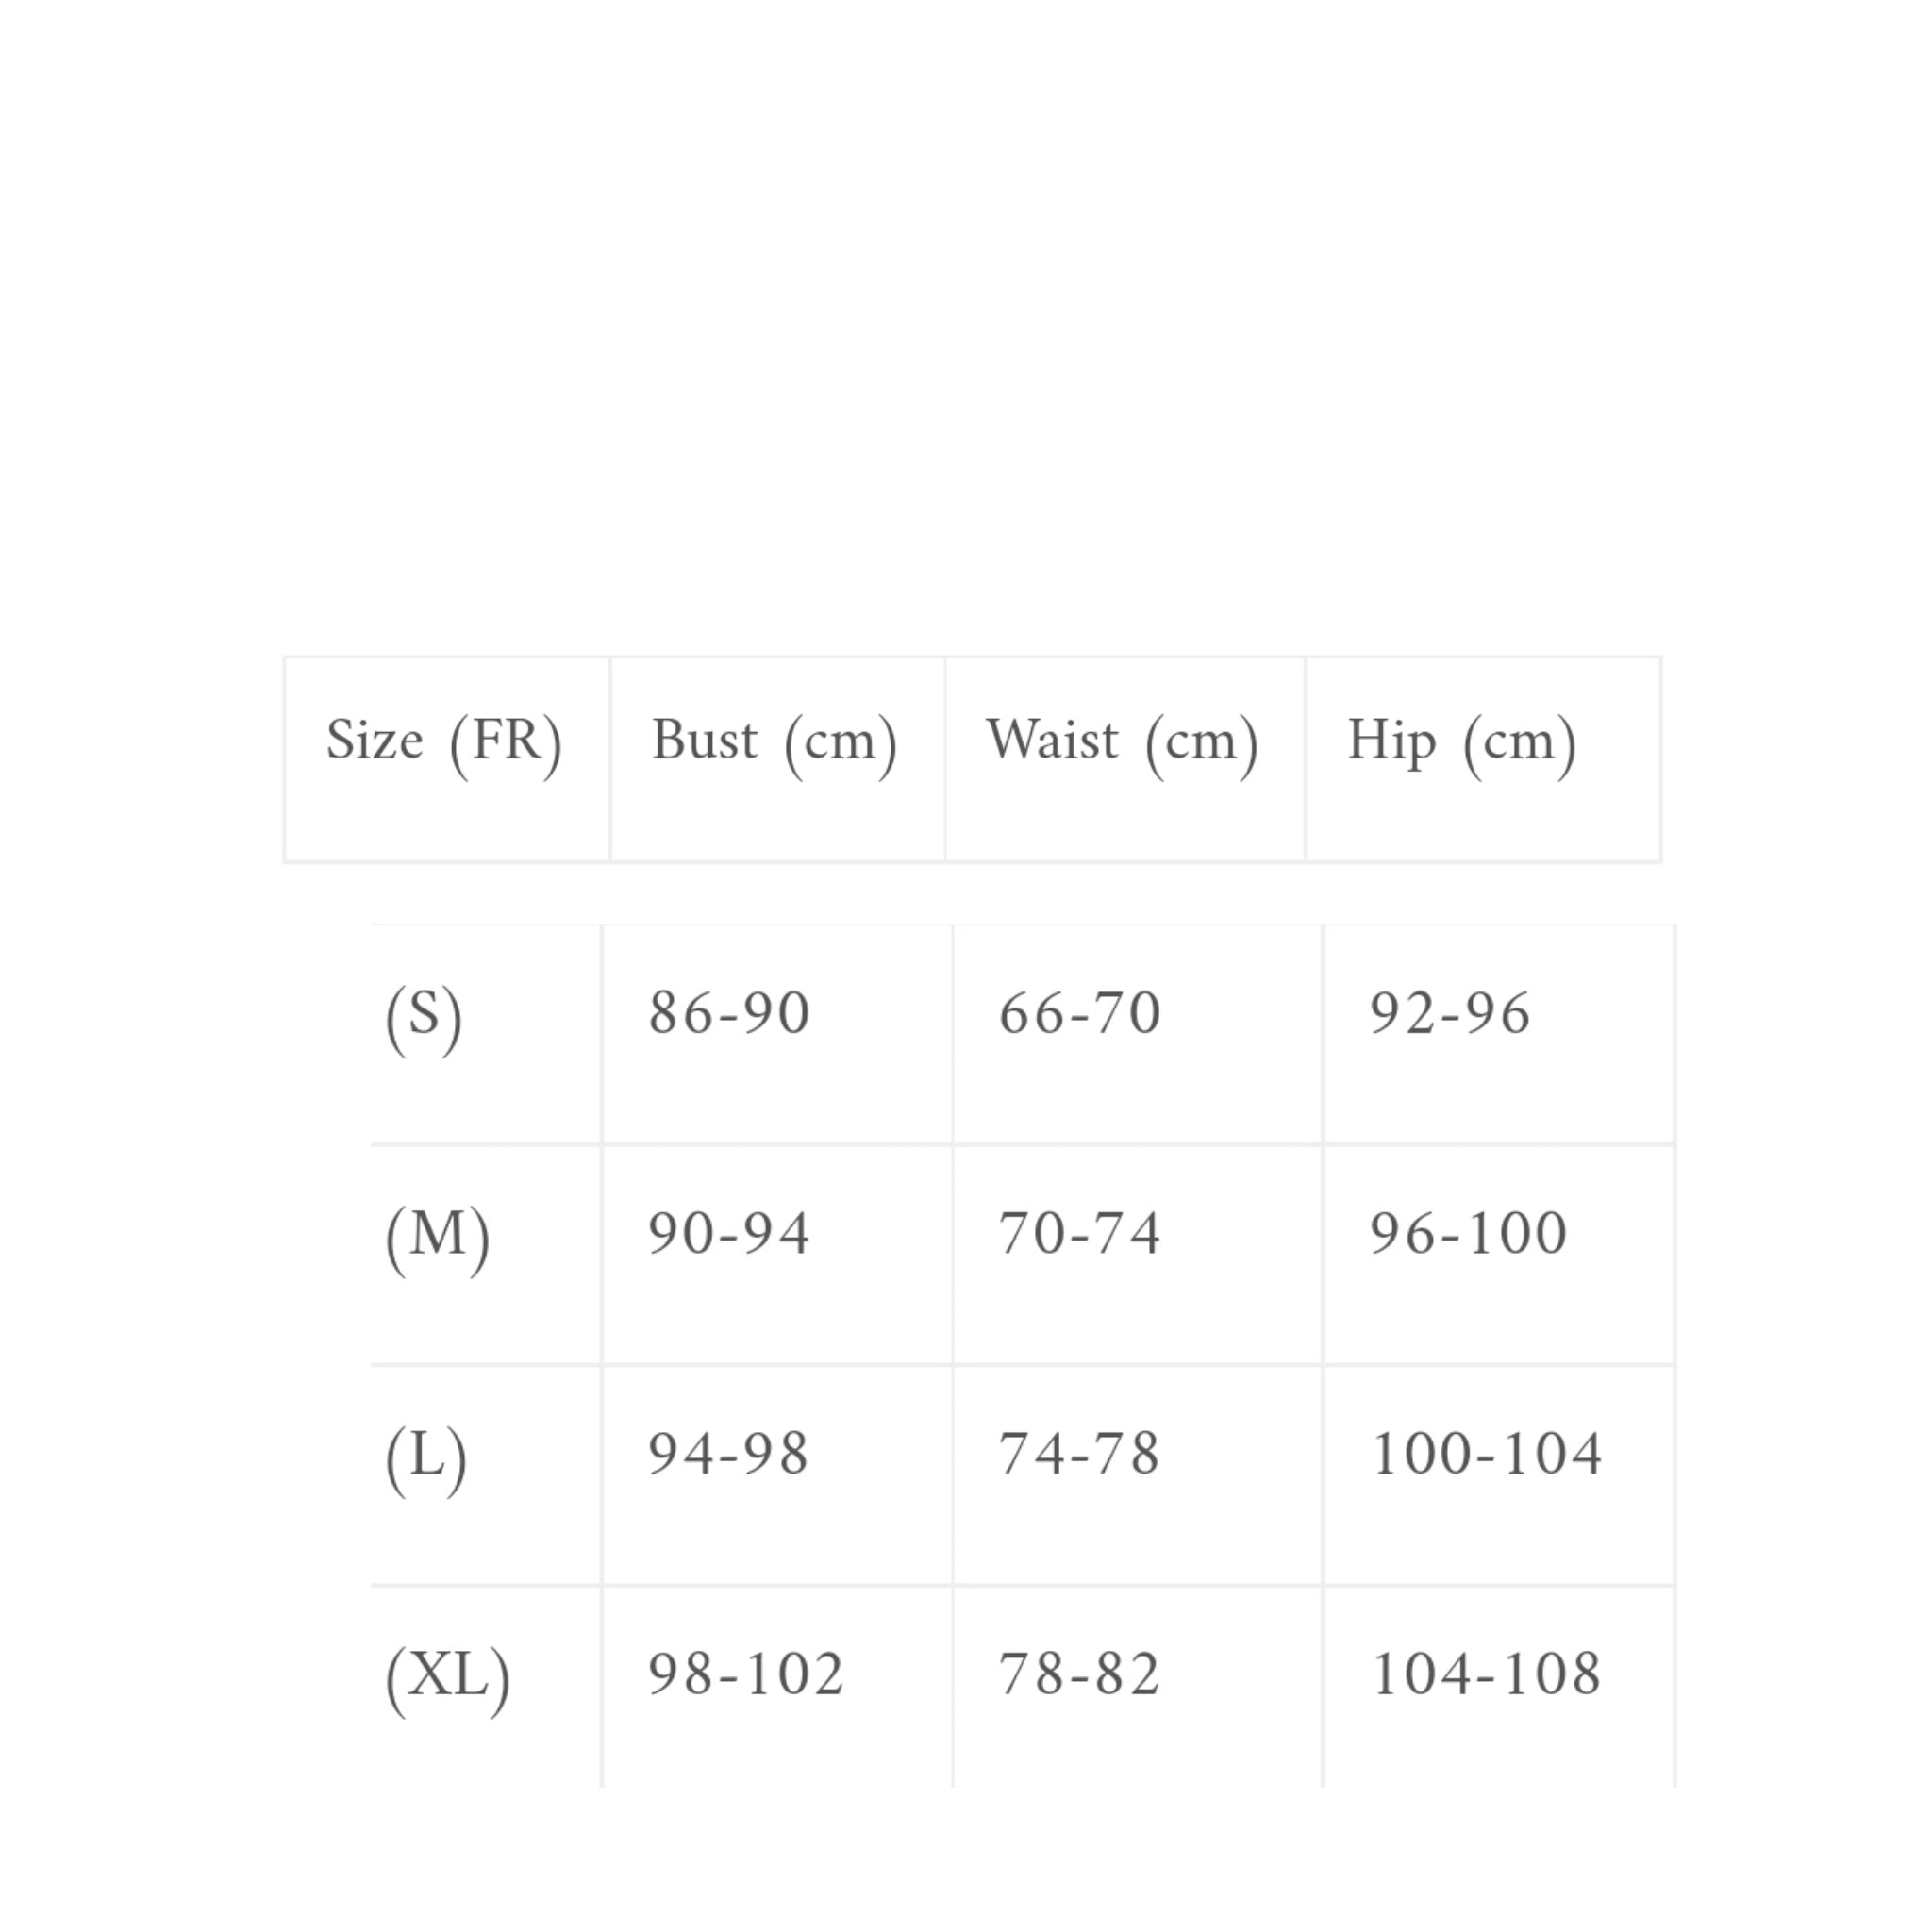
Task: Select waist value 74-78
Action: coord(1080,1453)
